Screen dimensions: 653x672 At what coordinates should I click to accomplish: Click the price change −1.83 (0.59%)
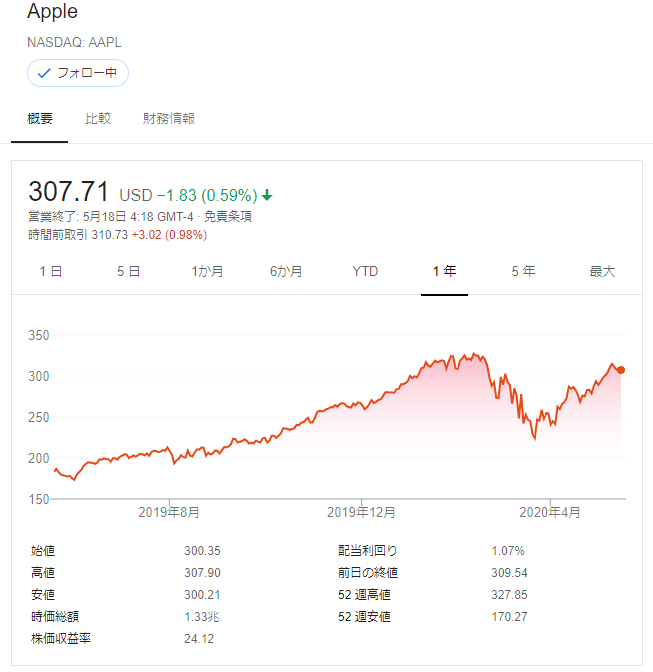click(x=207, y=195)
